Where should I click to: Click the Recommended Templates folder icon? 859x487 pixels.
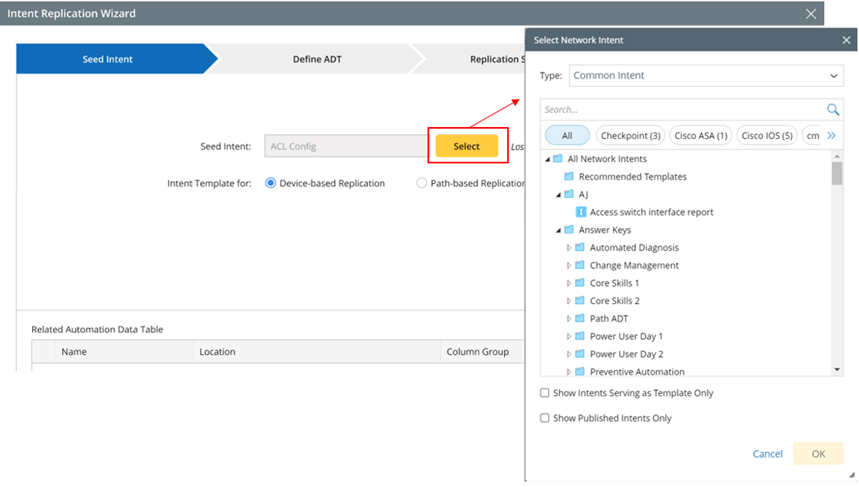(569, 177)
